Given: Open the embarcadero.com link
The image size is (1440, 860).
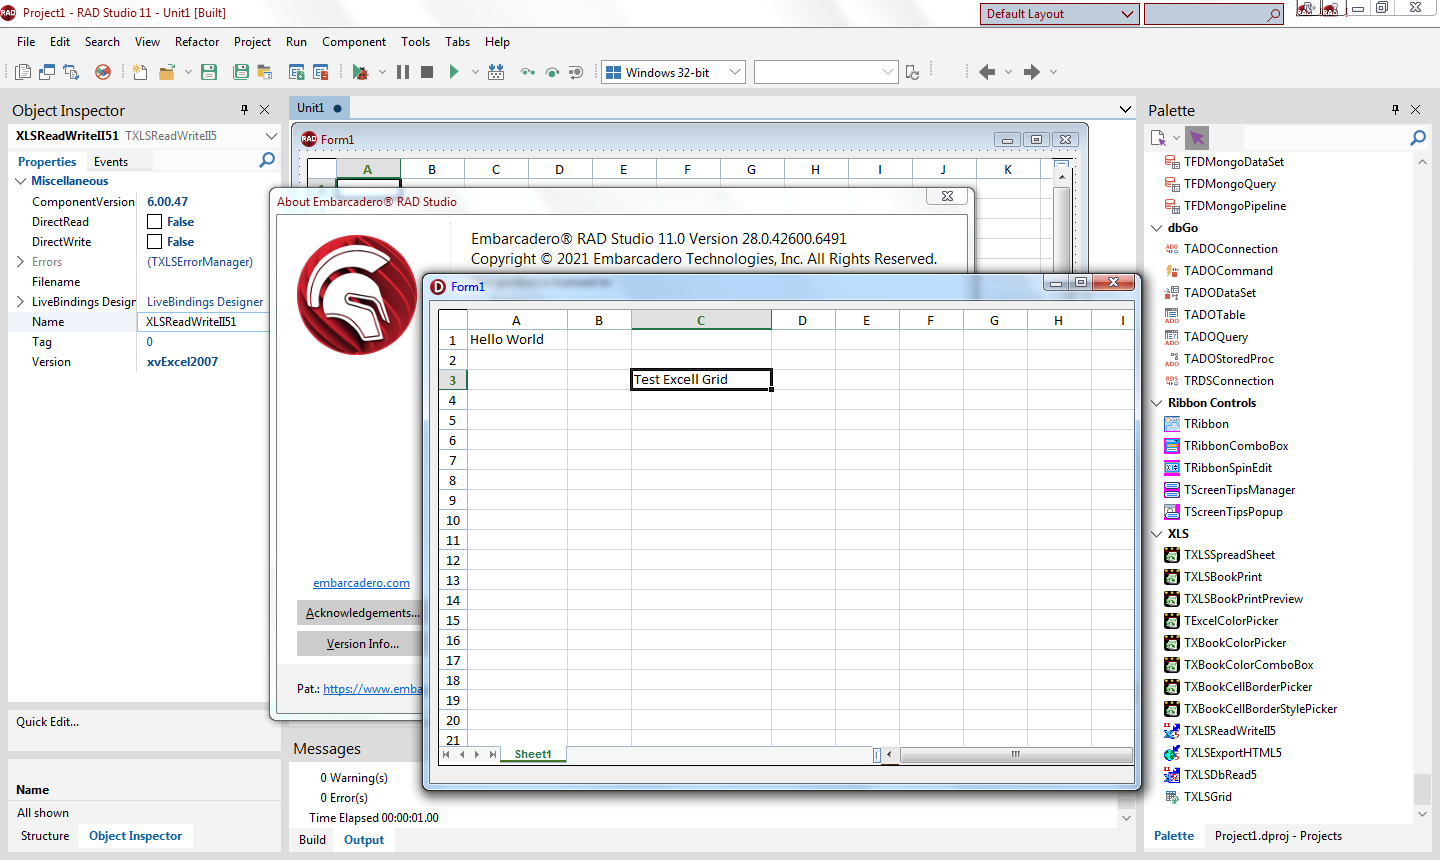Looking at the screenshot, I should (x=361, y=583).
